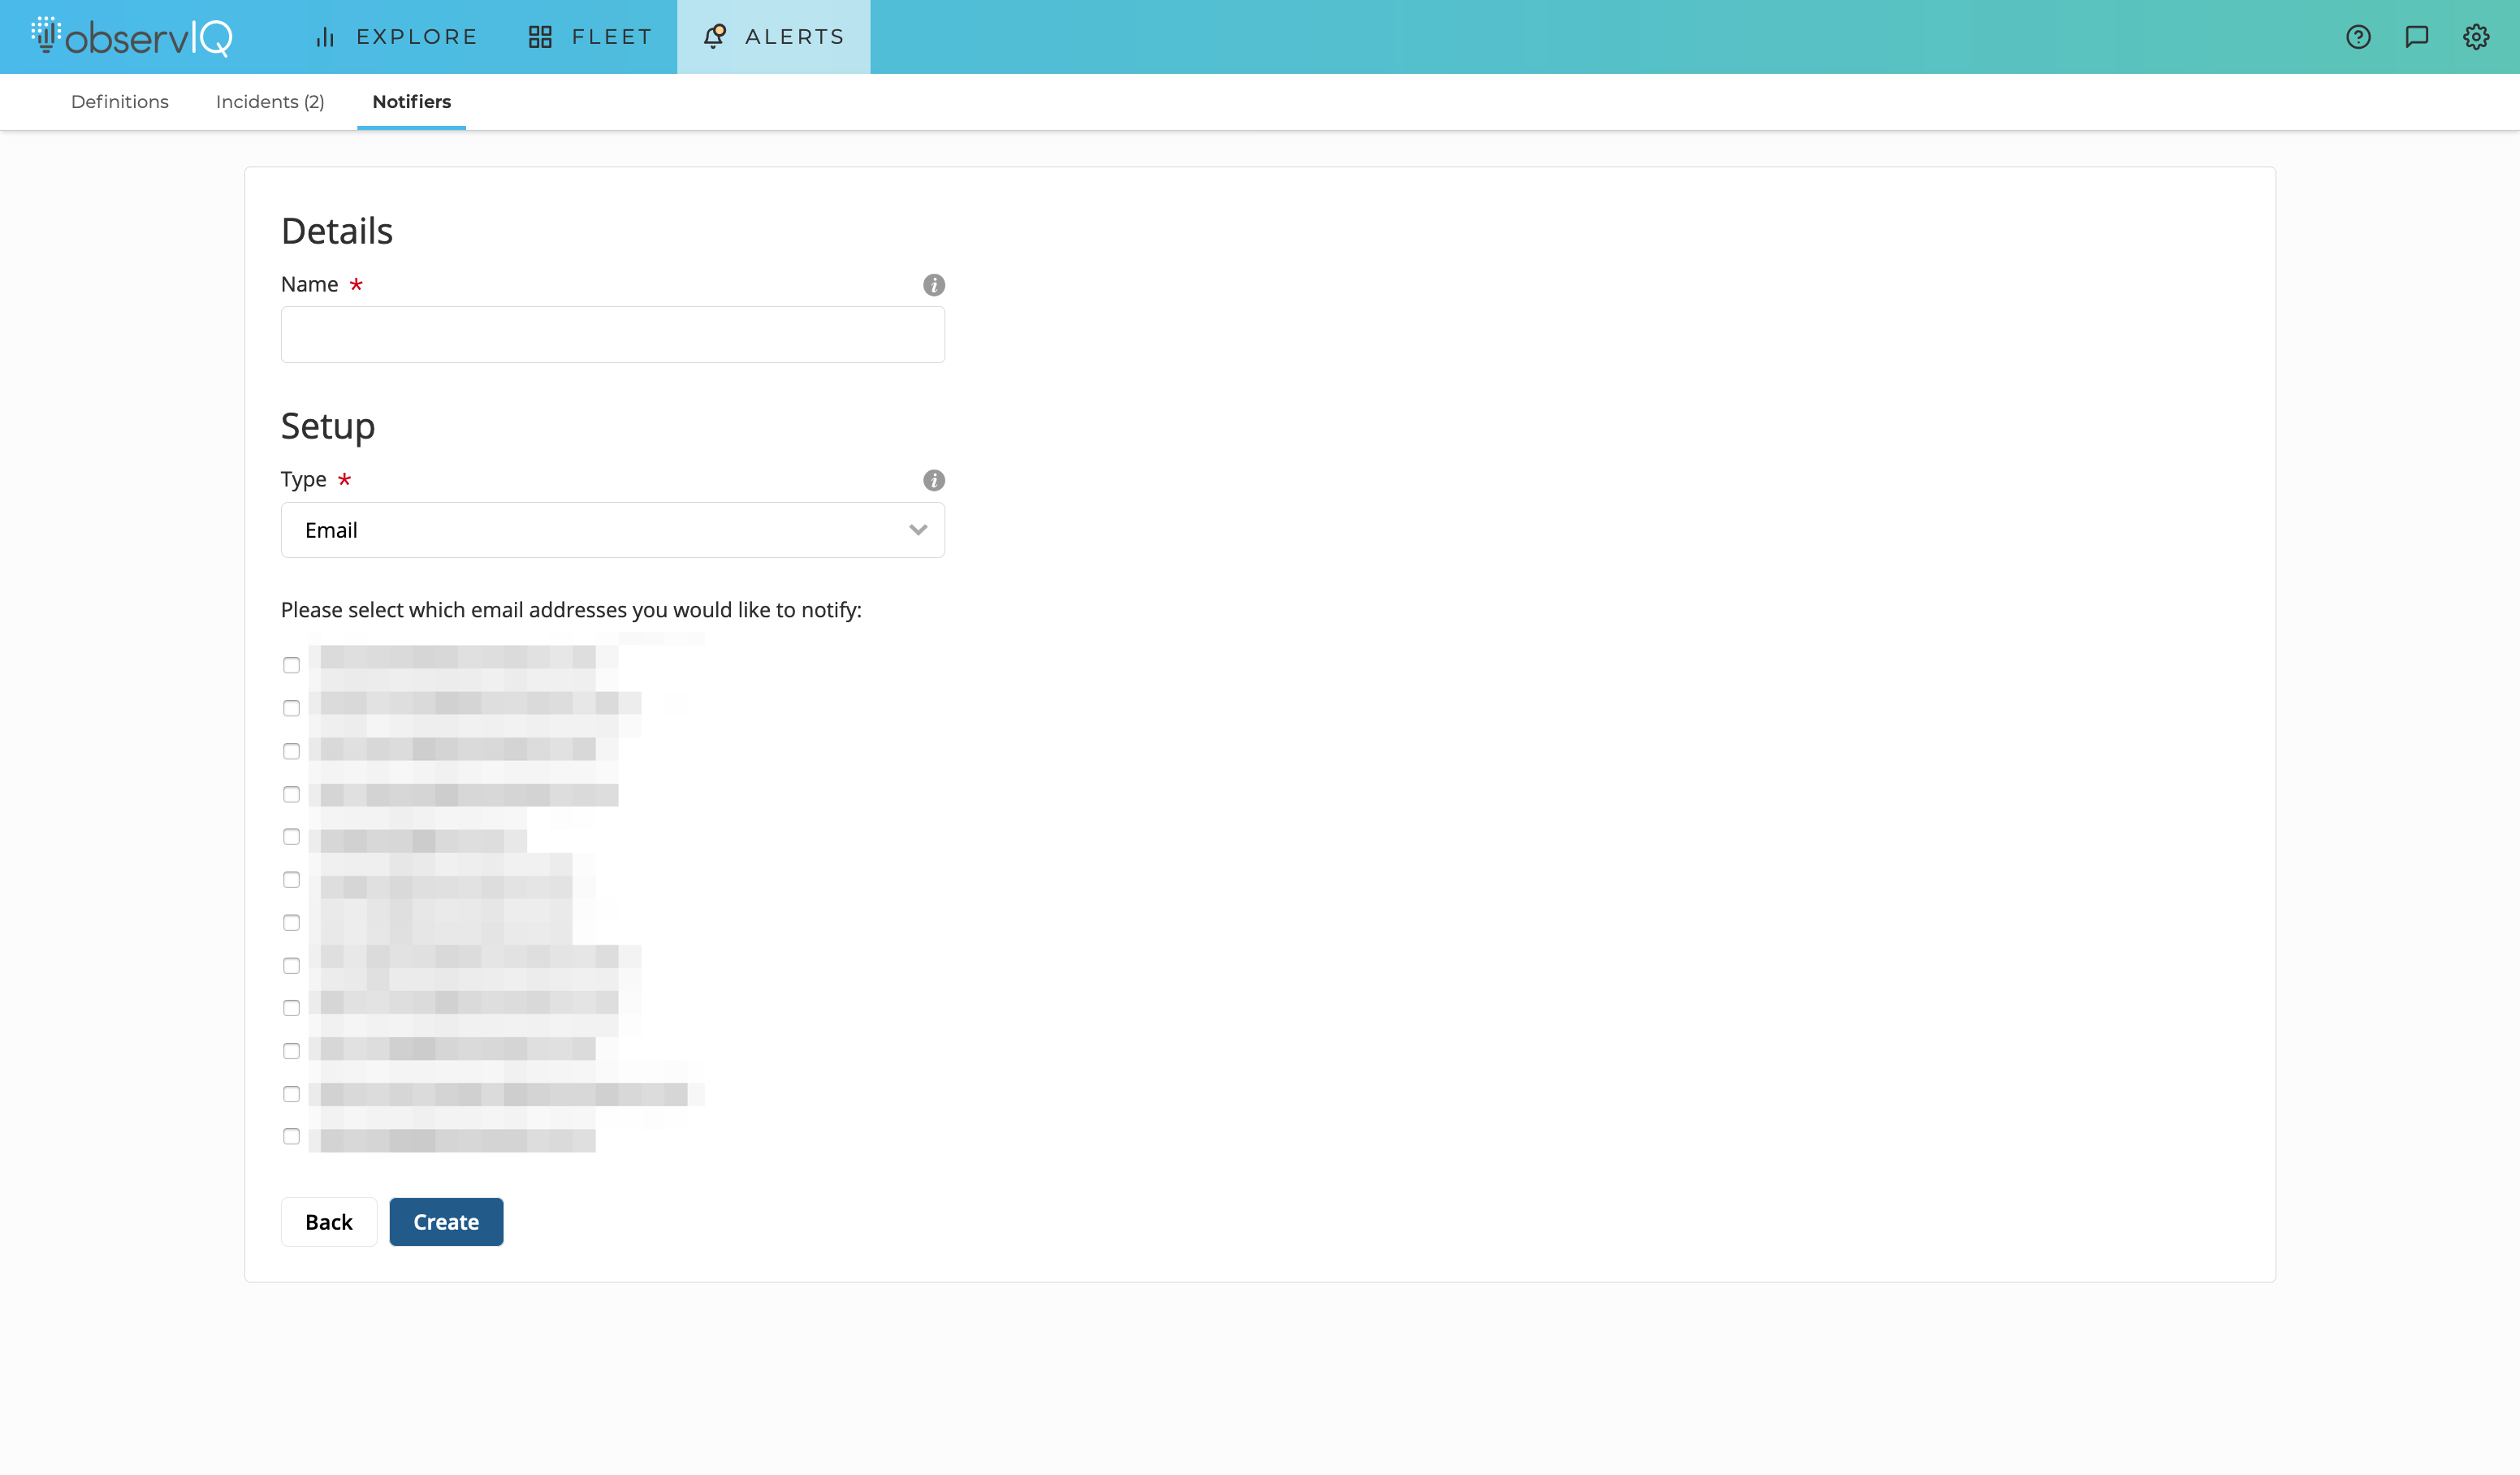The image size is (2520, 1475).
Task: Open the chat message icon
Action: (2416, 37)
